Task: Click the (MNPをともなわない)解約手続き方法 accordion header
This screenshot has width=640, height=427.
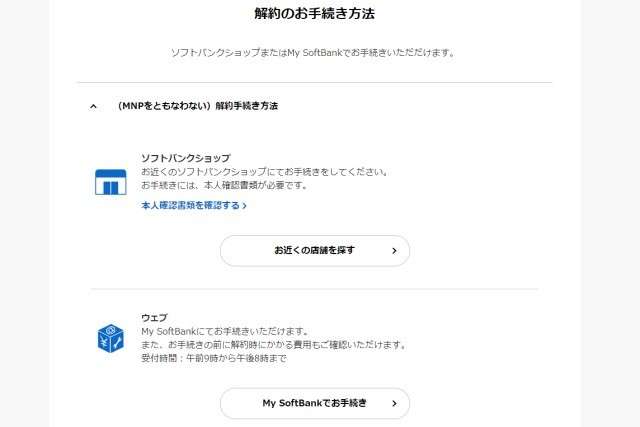Action: pyautogui.click(x=197, y=105)
